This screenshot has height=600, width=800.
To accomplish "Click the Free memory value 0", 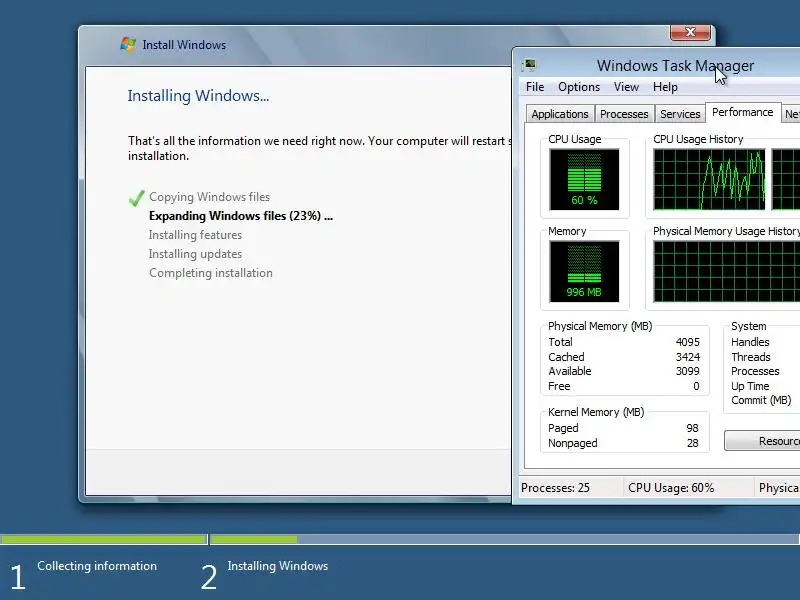I will tap(696, 386).
